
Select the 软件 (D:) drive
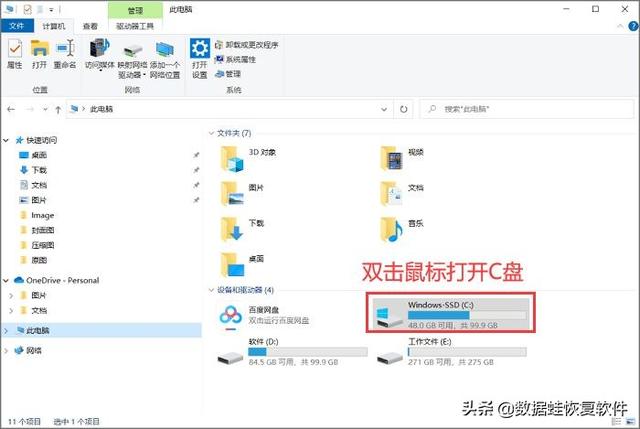tap(292, 352)
